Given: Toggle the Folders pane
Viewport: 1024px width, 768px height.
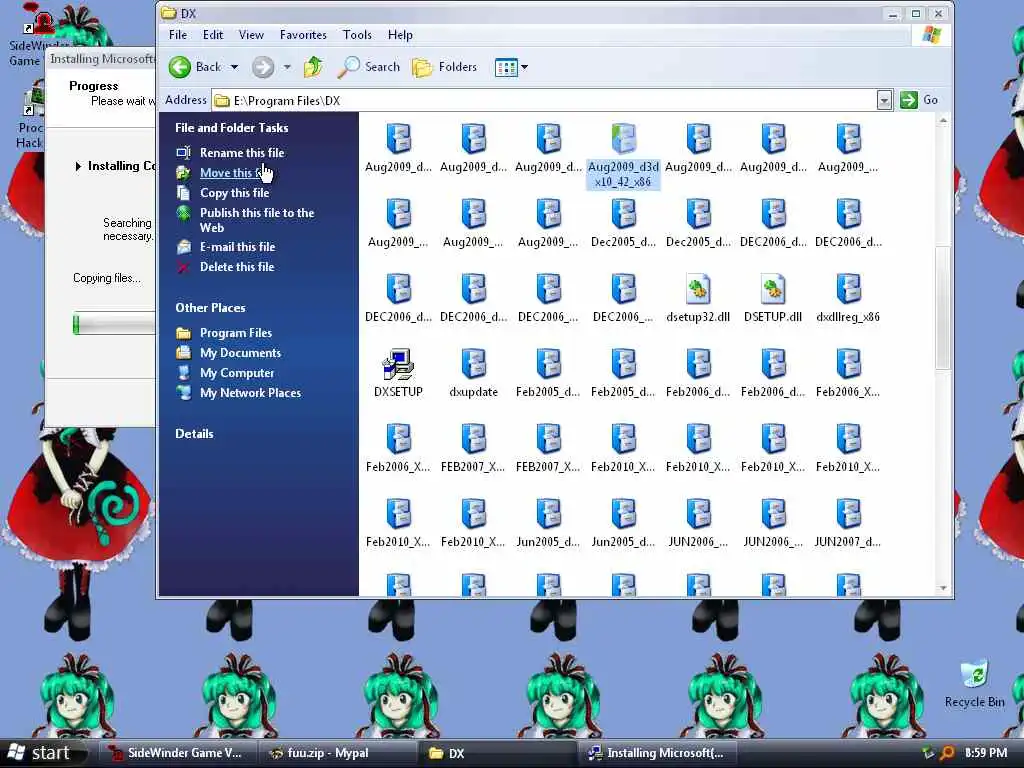Looking at the screenshot, I should pos(445,67).
